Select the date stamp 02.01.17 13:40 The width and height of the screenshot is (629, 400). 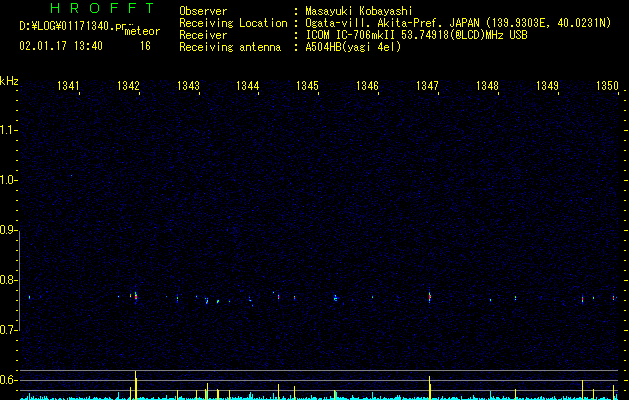coord(61,46)
